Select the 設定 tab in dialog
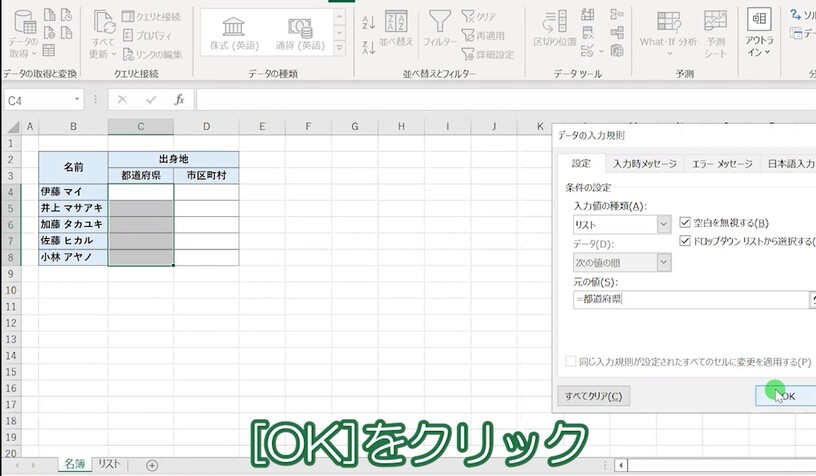Screen dimensions: 816x476 click(581, 163)
